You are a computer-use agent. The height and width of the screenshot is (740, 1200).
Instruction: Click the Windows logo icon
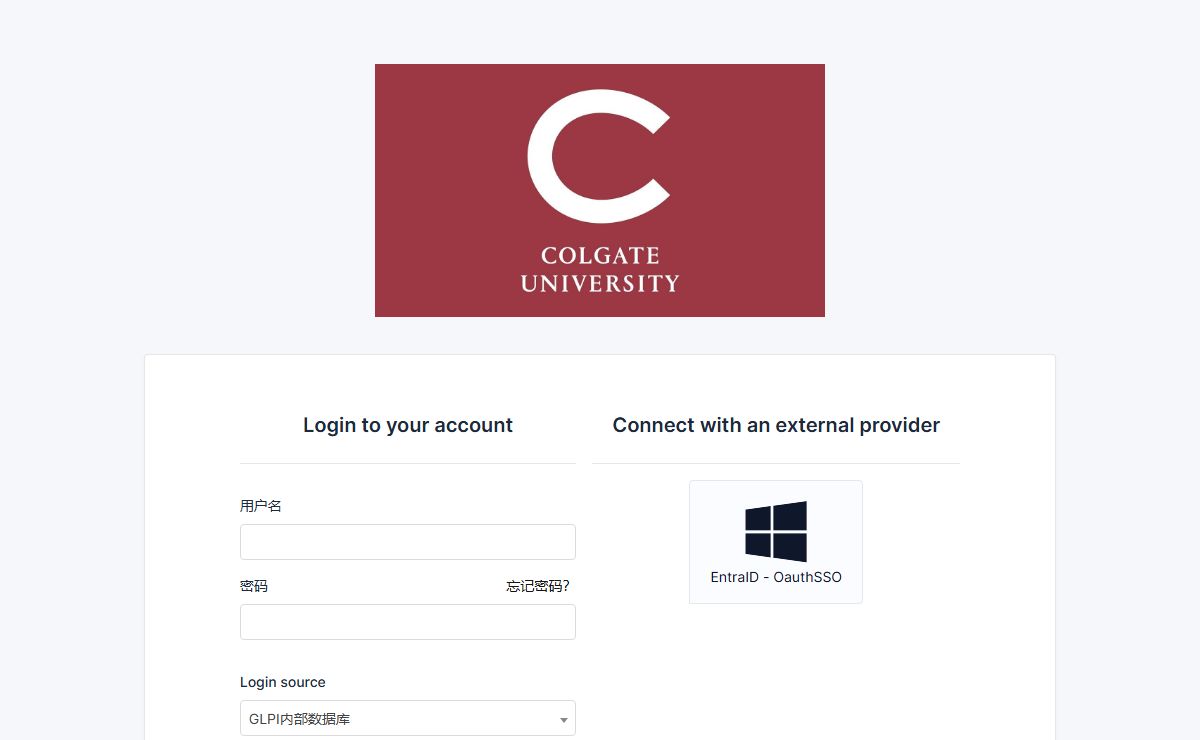(x=776, y=532)
